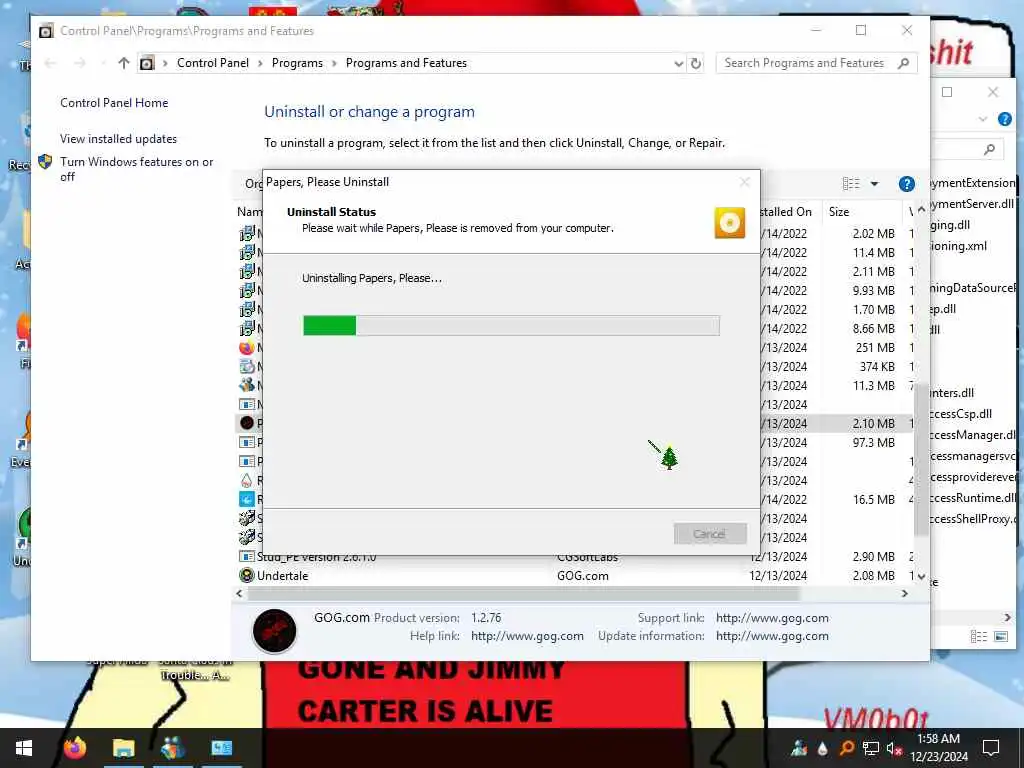Expand the chevron after Programs breadcrumb
This screenshot has width=1024, height=768.
334,63
